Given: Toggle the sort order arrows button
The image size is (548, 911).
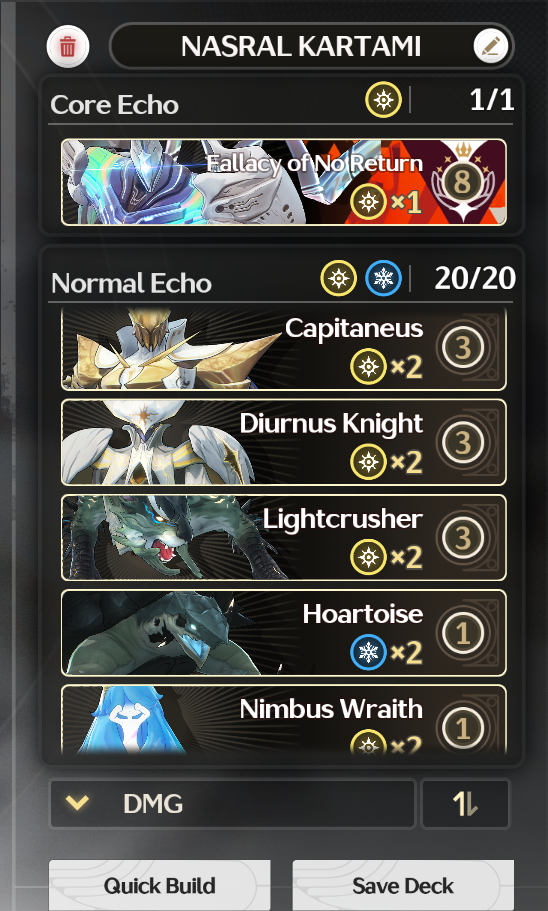Looking at the screenshot, I should (x=465, y=804).
